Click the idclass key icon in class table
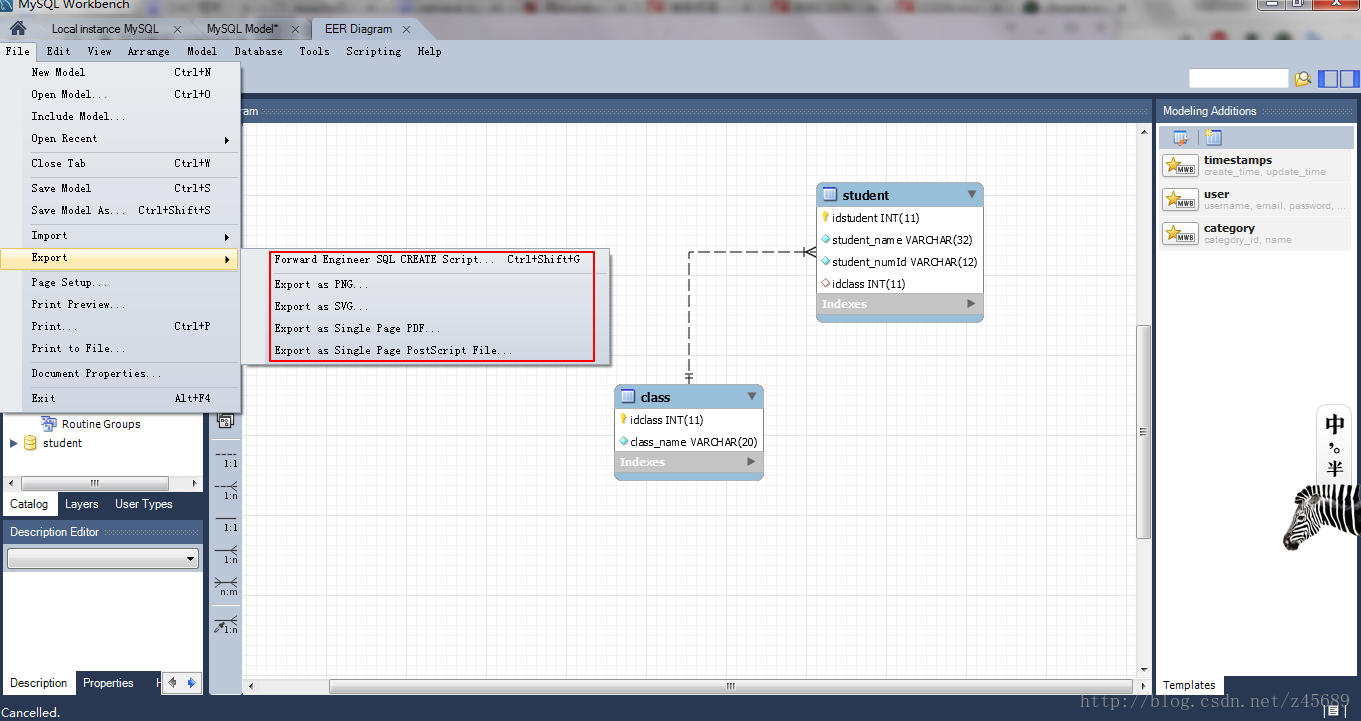Screen dimensions: 1361x721 point(623,419)
